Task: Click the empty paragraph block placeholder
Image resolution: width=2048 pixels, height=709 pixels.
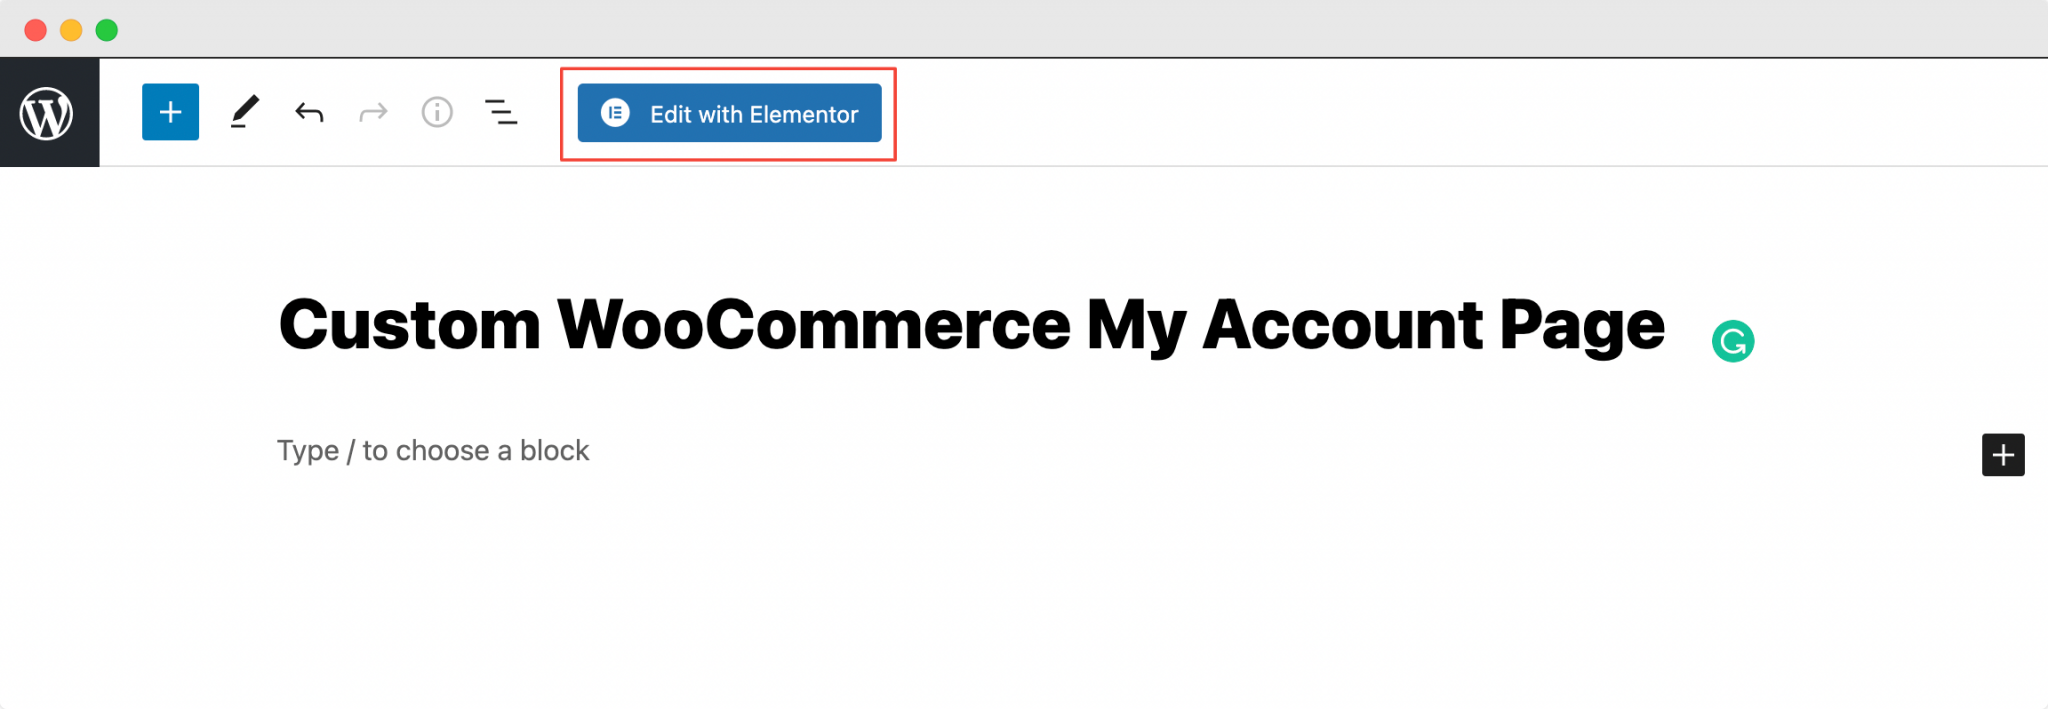Action: (434, 451)
